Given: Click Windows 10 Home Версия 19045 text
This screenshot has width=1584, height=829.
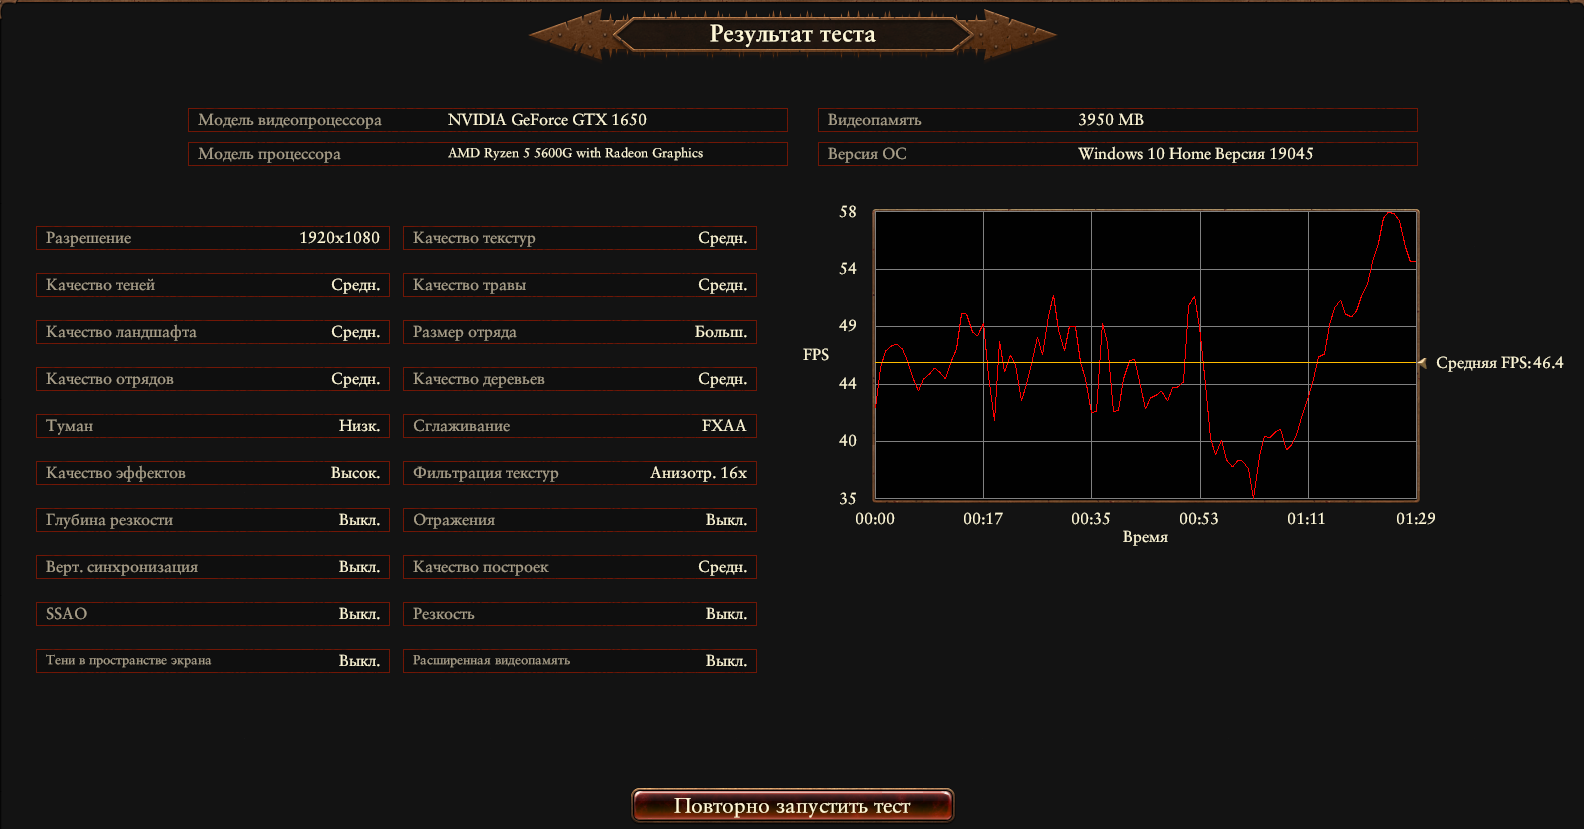Looking at the screenshot, I should (1195, 154).
